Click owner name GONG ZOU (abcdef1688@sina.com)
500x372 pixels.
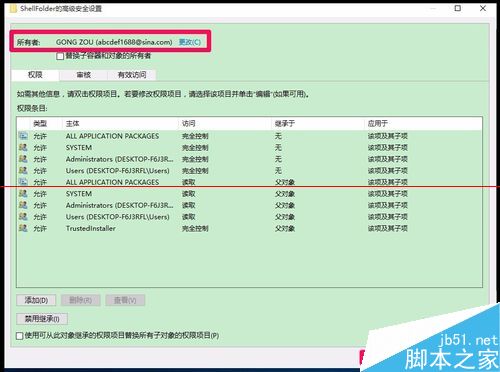pyautogui.click(x=114, y=42)
